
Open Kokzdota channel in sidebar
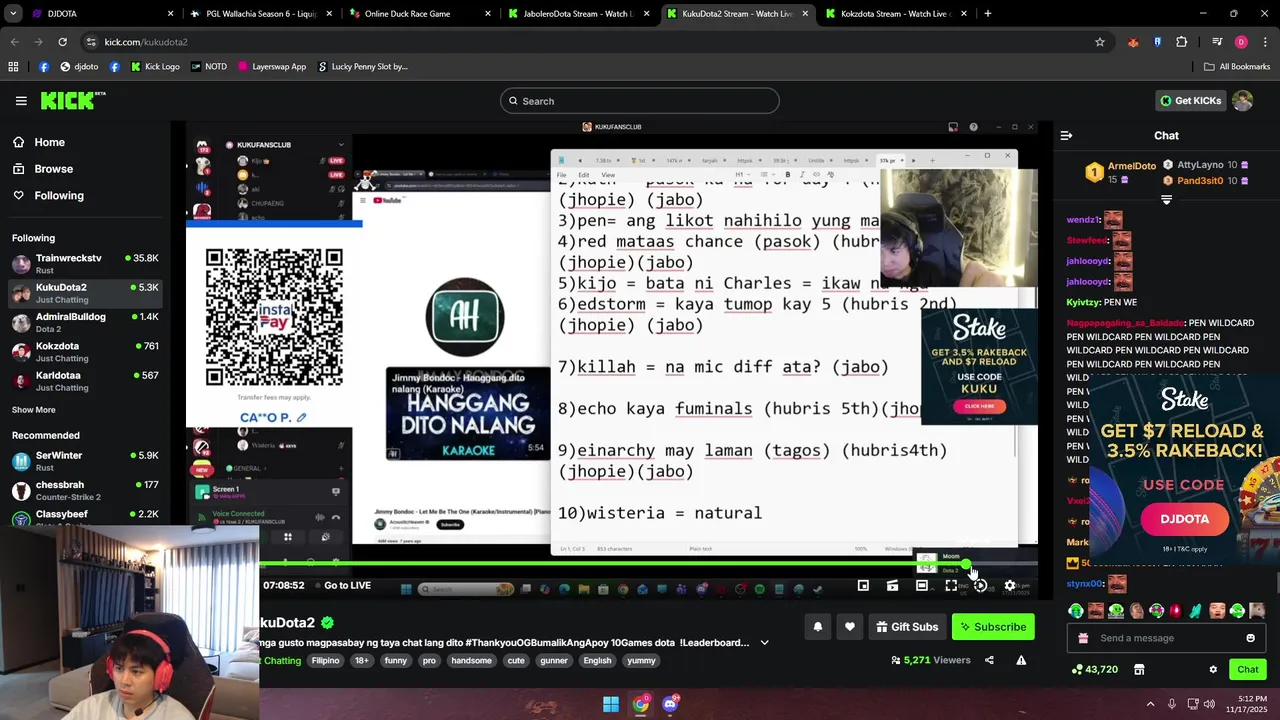(x=85, y=352)
